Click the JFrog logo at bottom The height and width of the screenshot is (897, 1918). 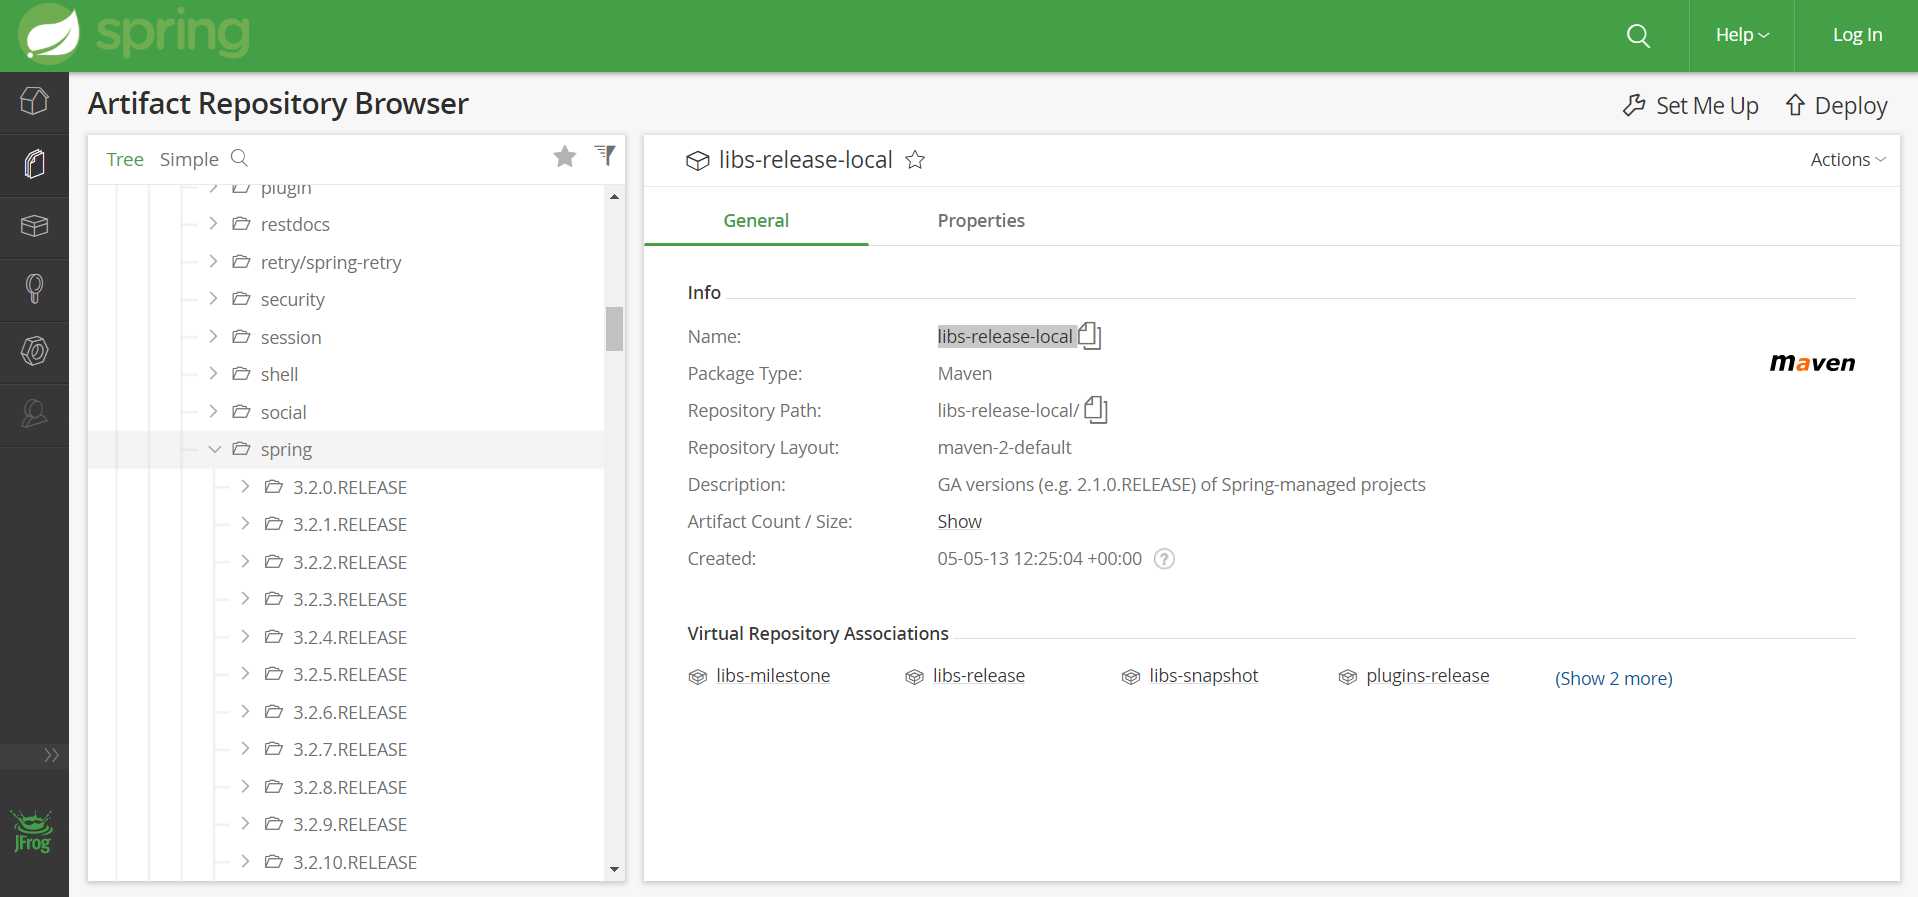click(x=33, y=832)
